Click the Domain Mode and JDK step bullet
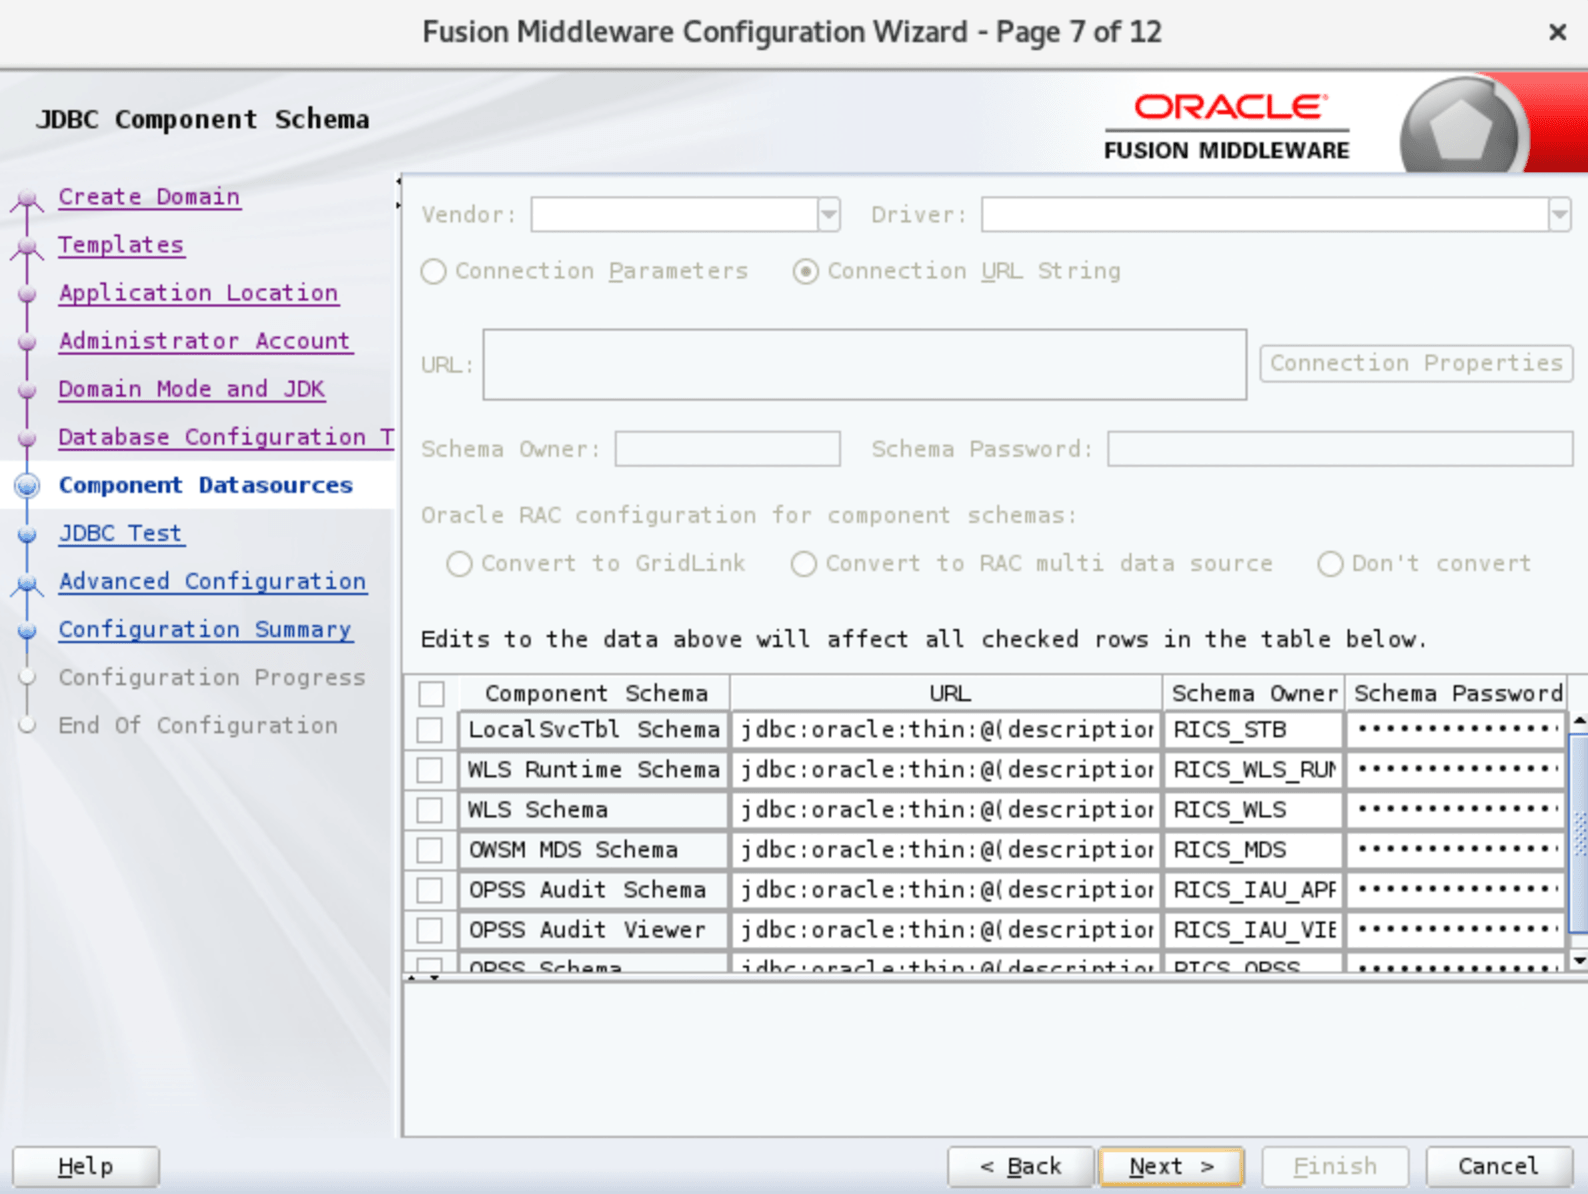This screenshot has height=1194, width=1588. (27, 390)
